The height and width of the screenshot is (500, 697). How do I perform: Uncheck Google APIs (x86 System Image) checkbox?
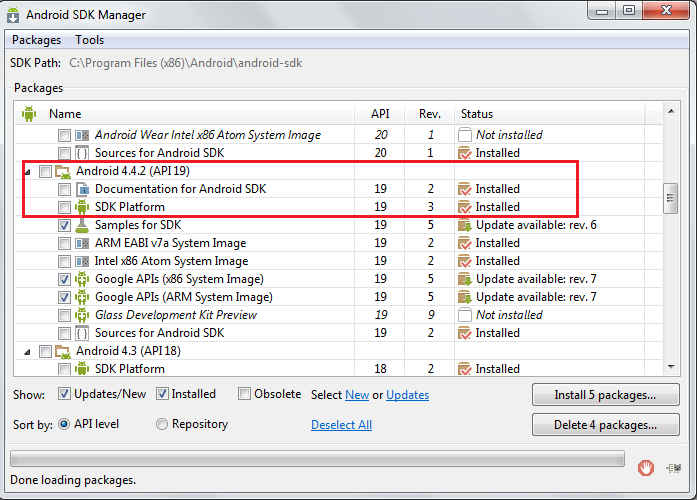pos(64,279)
